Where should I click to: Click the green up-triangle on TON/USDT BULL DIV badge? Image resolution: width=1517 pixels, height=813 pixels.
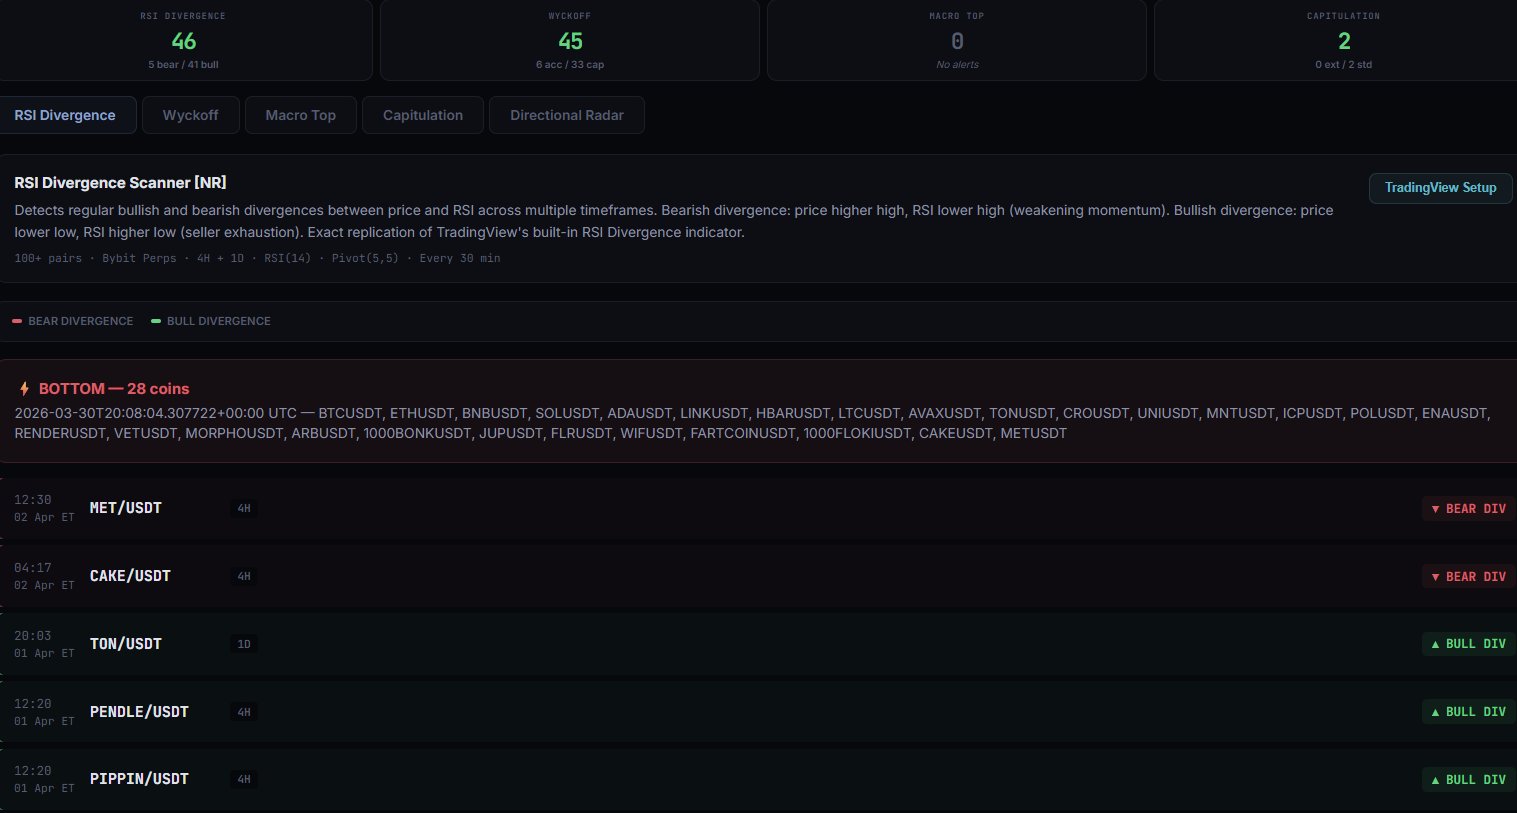1437,644
